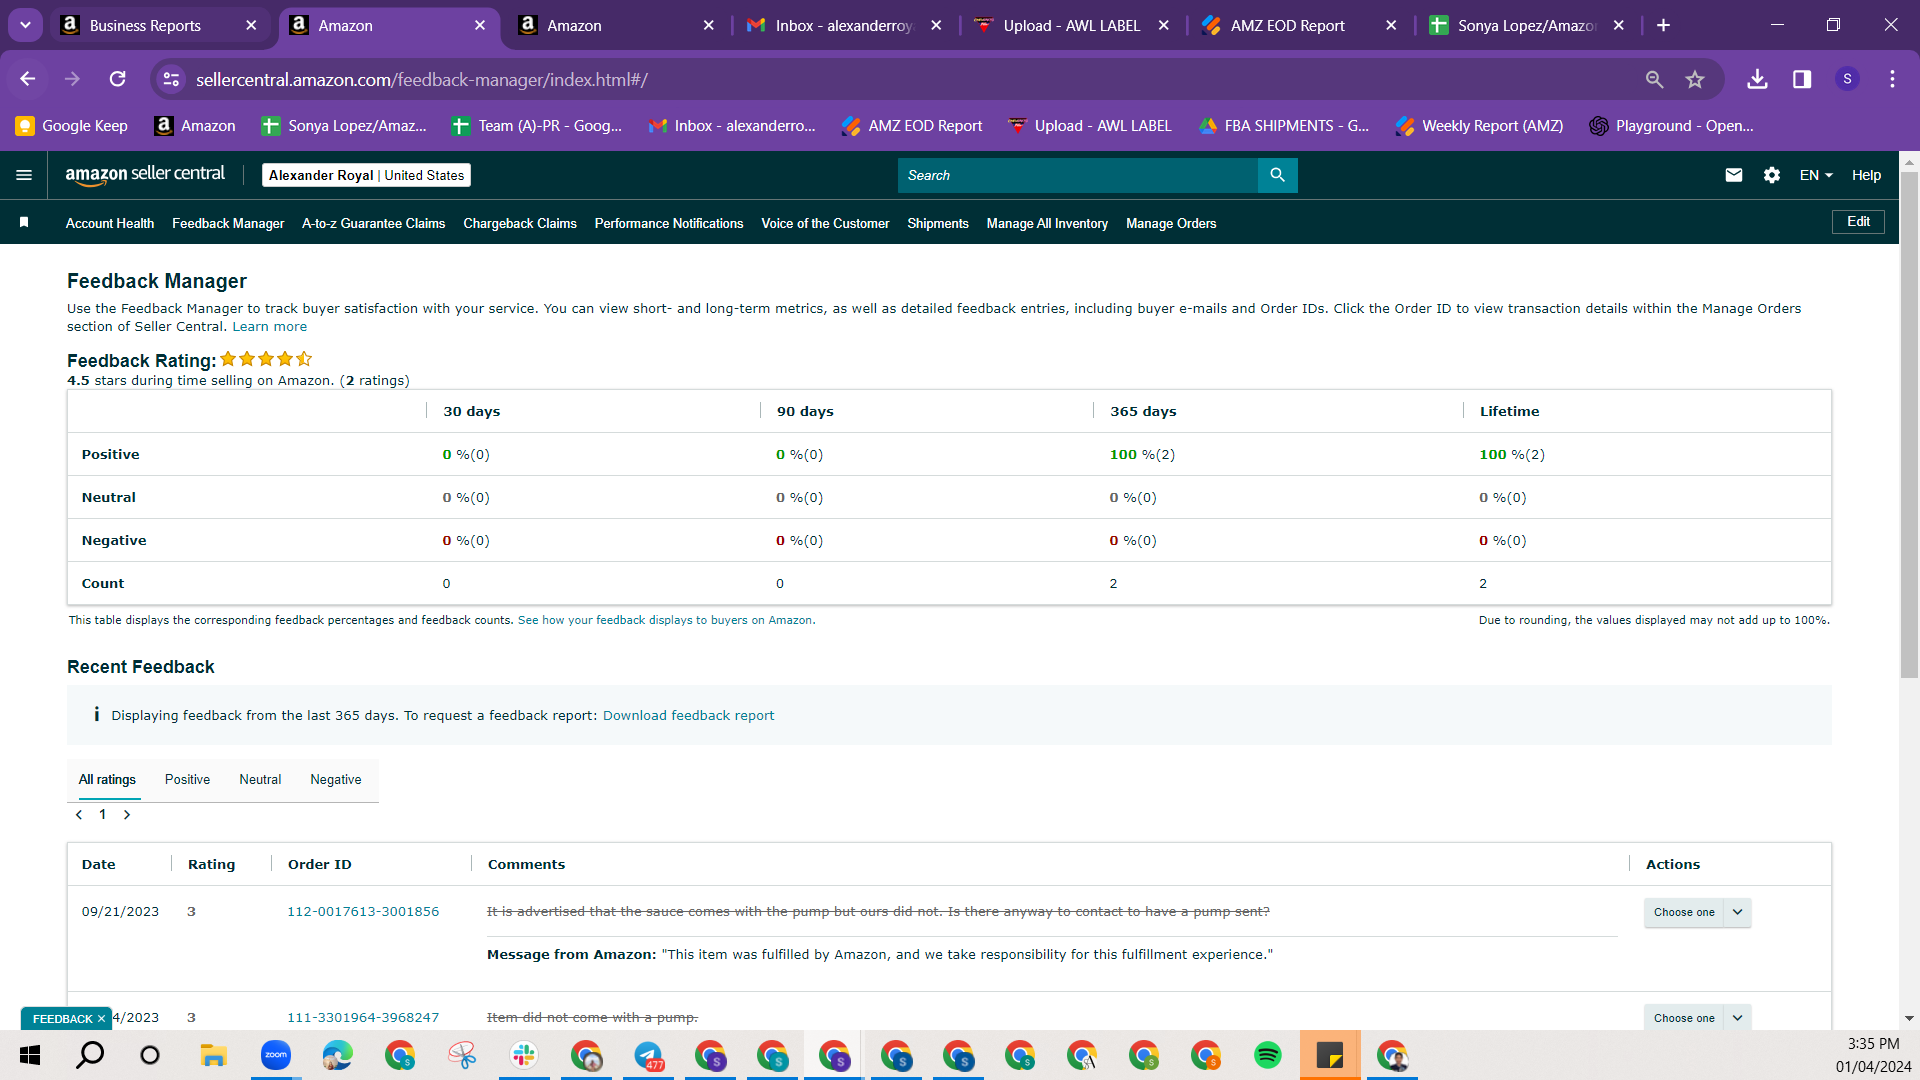Click the search magnifier button
Image resolution: width=1920 pixels, height=1080 pixels.
(x=1277, y=175)
